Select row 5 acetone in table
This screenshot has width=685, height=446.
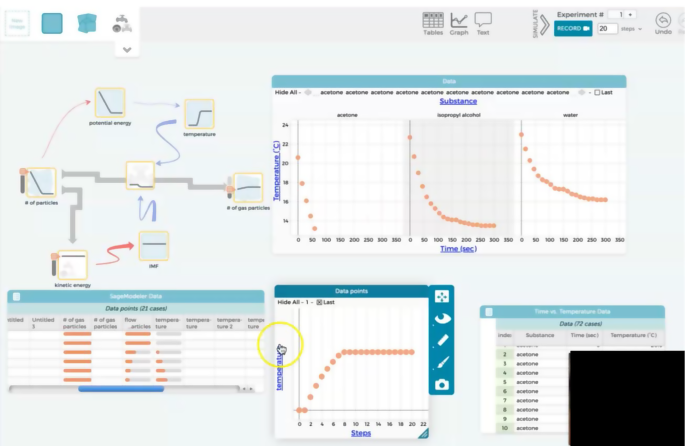[533, 382]
